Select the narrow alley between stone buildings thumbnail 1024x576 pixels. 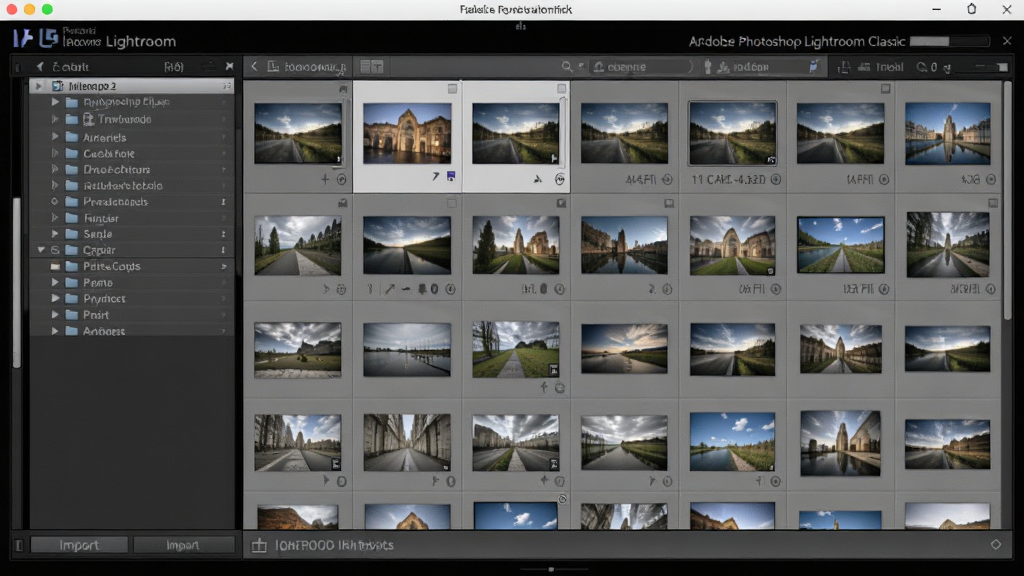(x=407, y=442)
